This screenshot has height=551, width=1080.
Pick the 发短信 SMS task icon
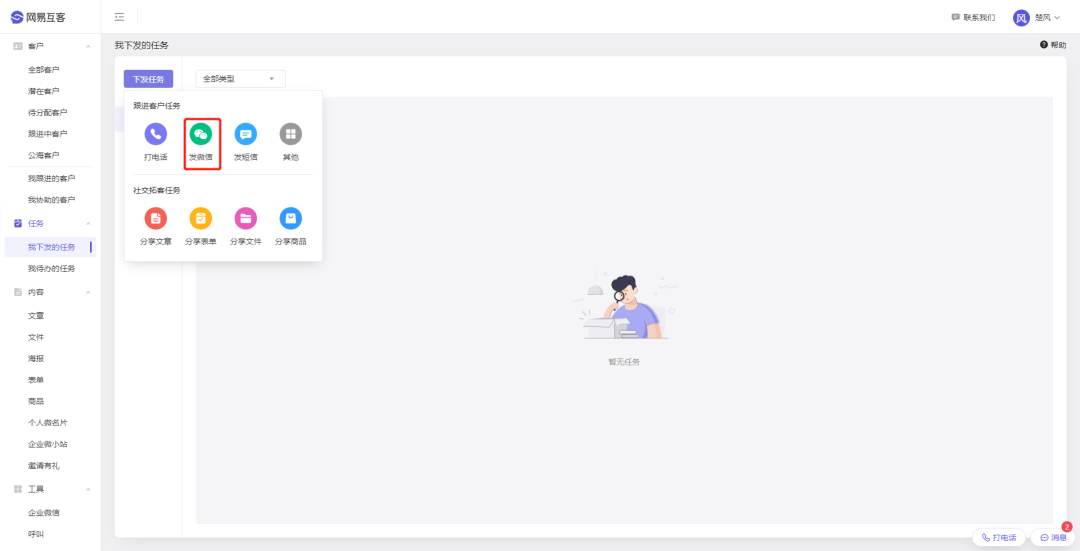(246, 134)
